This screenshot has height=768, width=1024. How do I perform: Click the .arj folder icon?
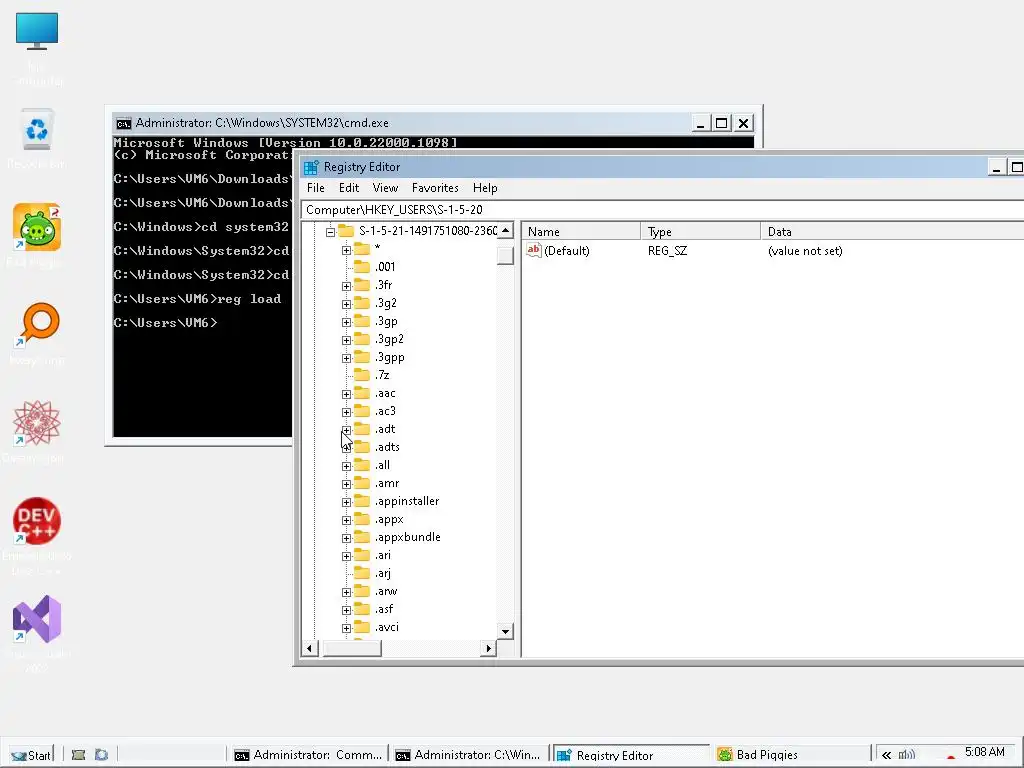[362, 573]
